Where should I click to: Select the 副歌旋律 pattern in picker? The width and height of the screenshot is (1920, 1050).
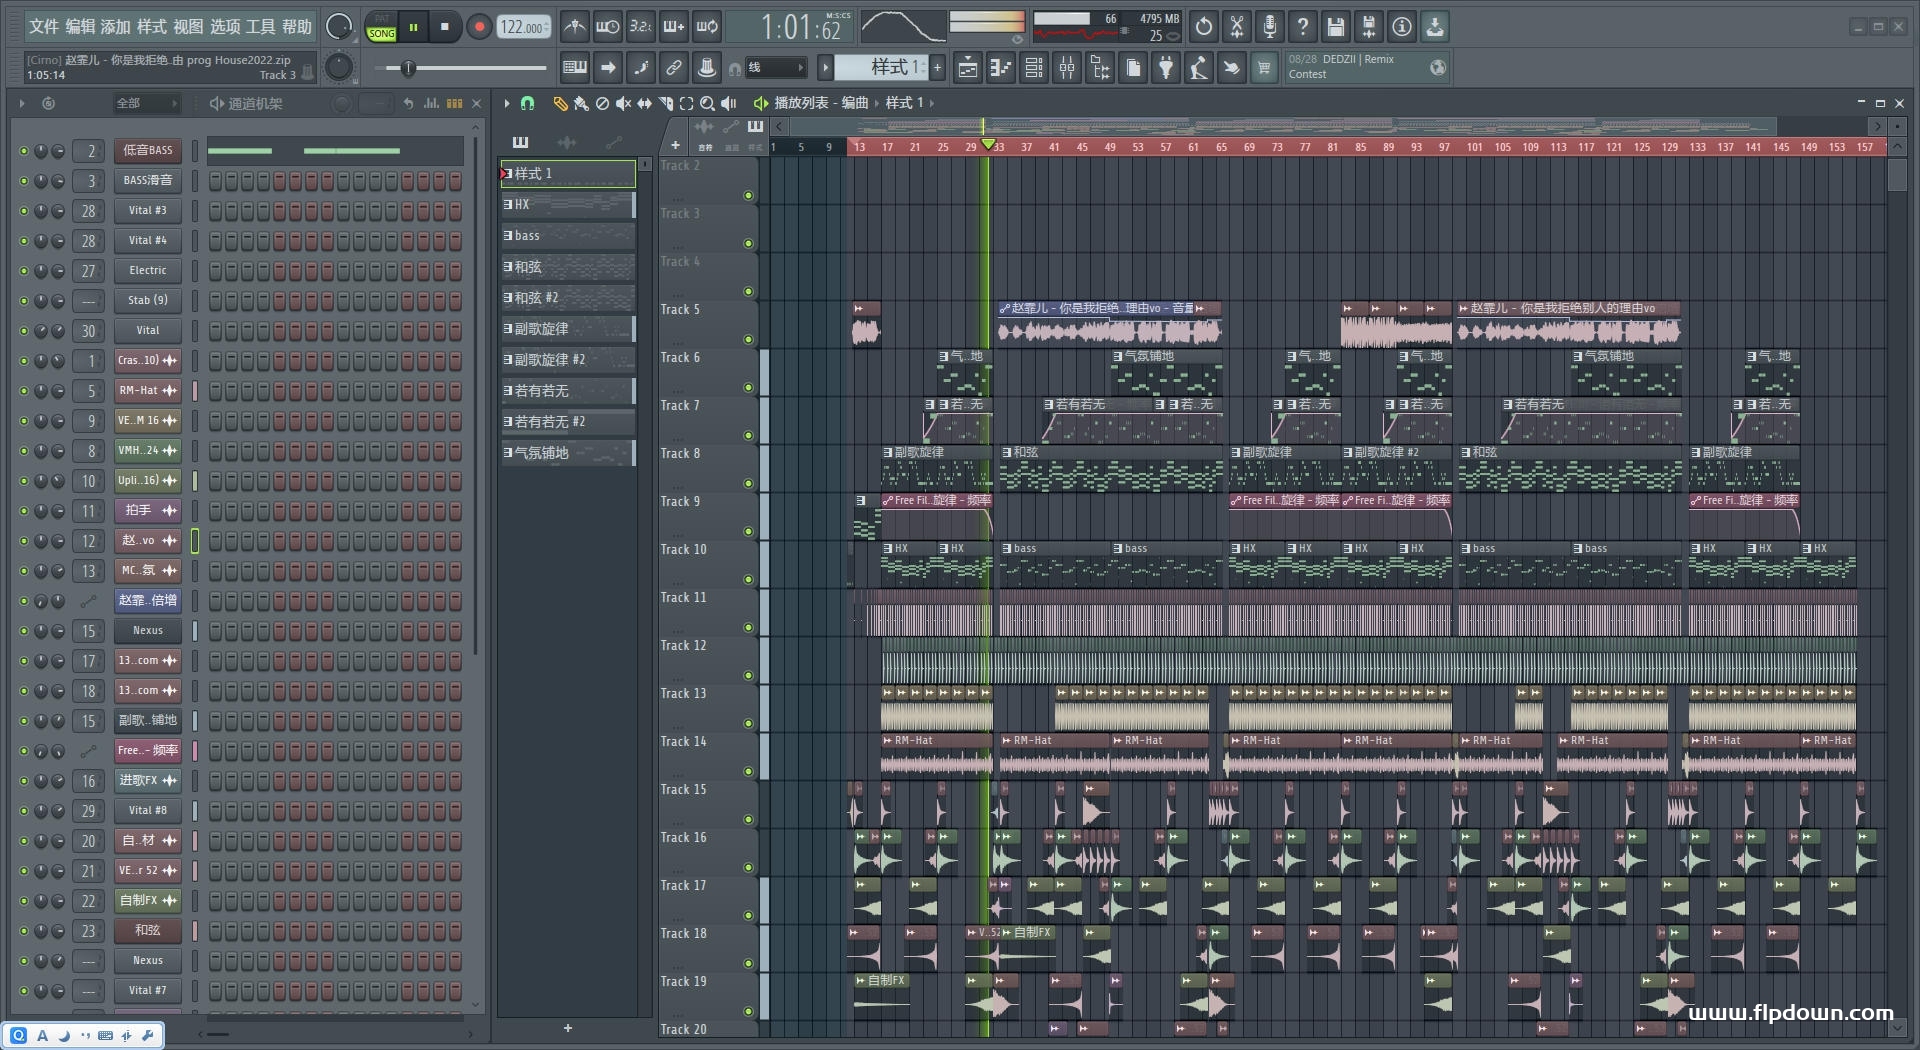click(567, 329)
